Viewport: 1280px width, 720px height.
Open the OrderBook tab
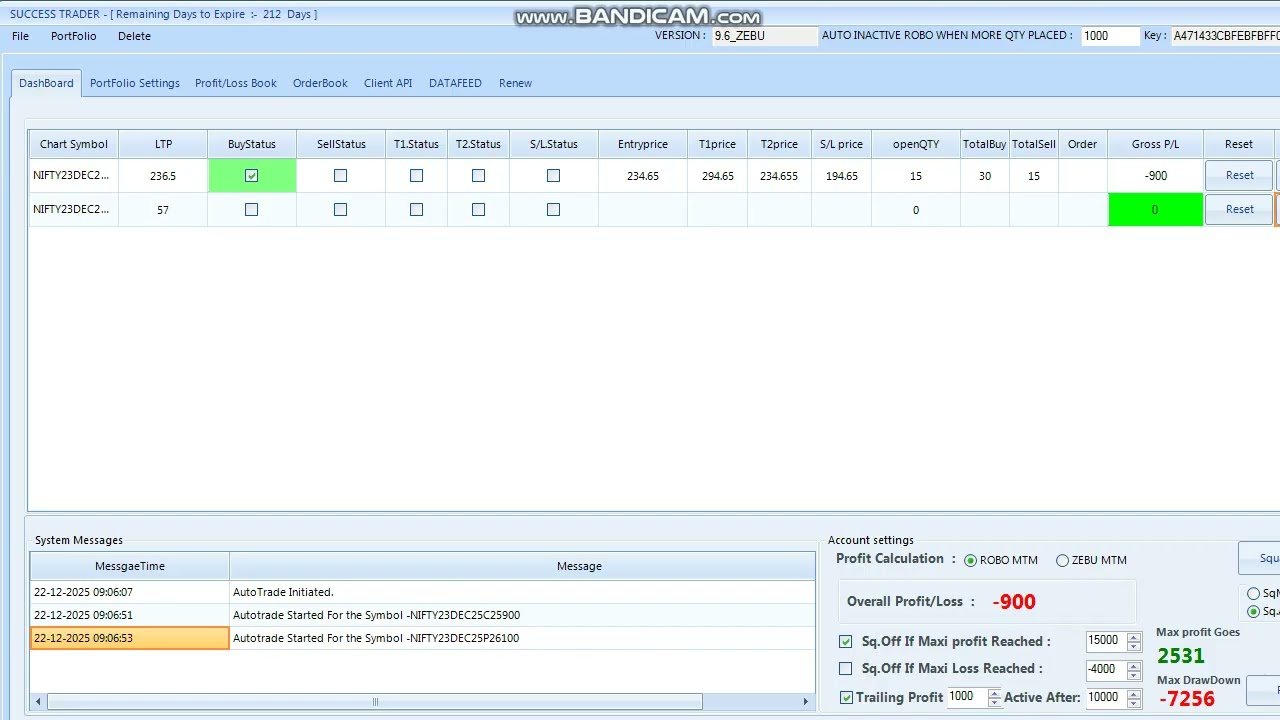319,83
